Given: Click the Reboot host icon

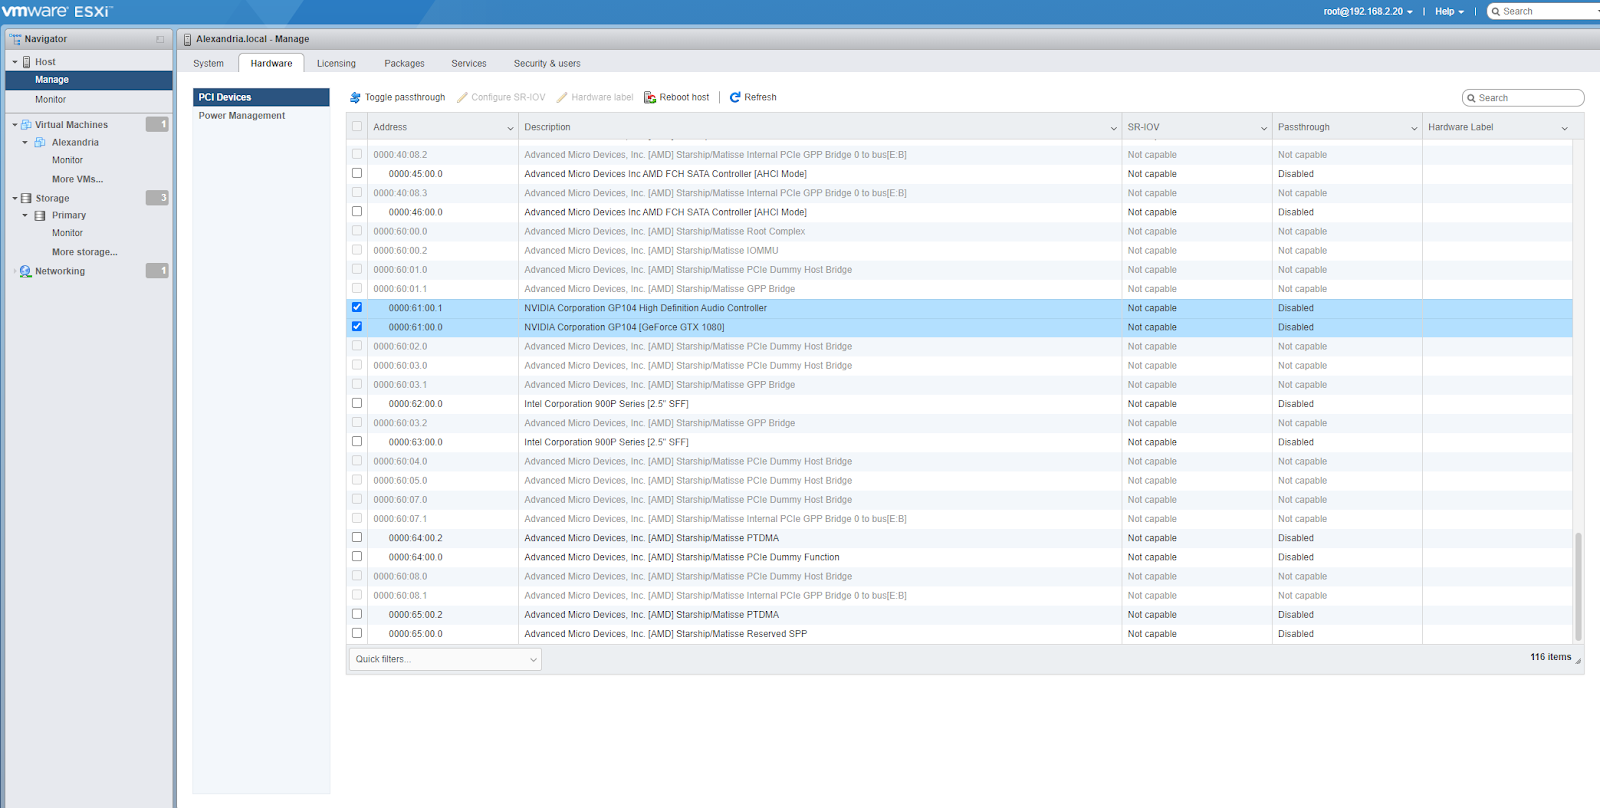Looking at the screenshot, I should click(x=650, y=97).
